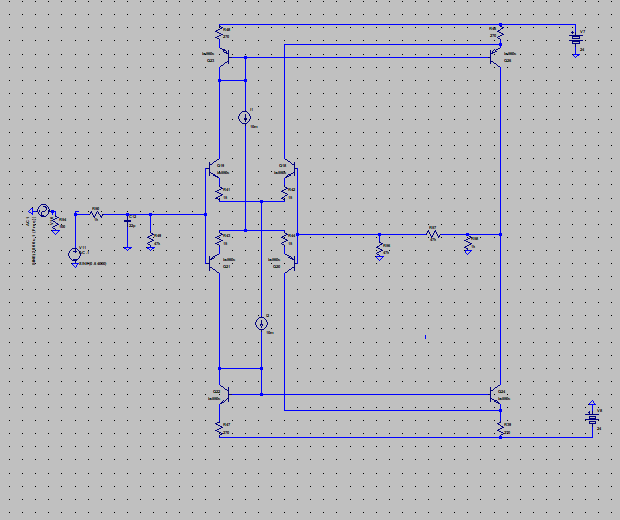620x520 pixels.
Task: Select horizontal input resistor before capacitor C12
Action: [x=96, y=214]
